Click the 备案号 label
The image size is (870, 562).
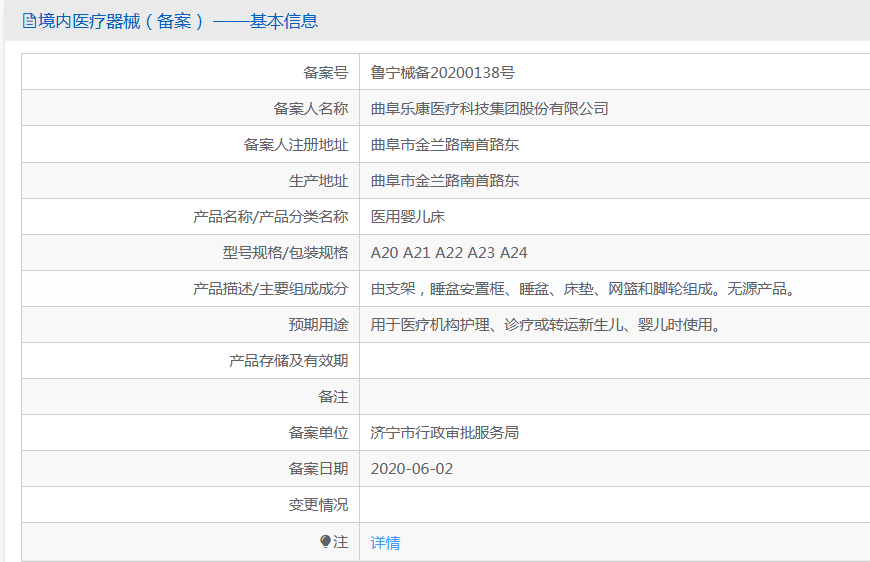[325, 72]
